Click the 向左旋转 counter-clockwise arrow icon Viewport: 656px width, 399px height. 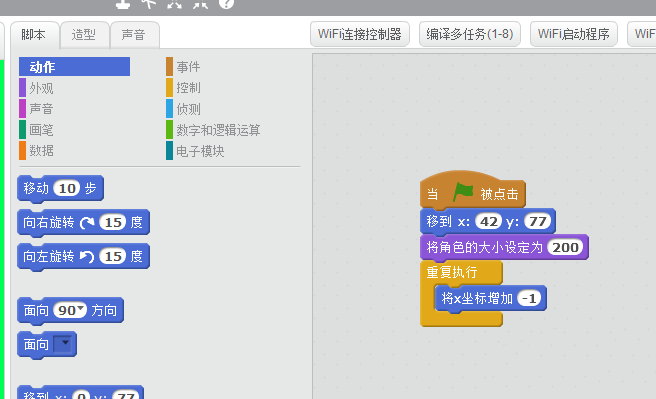click(x=87, y=256)
